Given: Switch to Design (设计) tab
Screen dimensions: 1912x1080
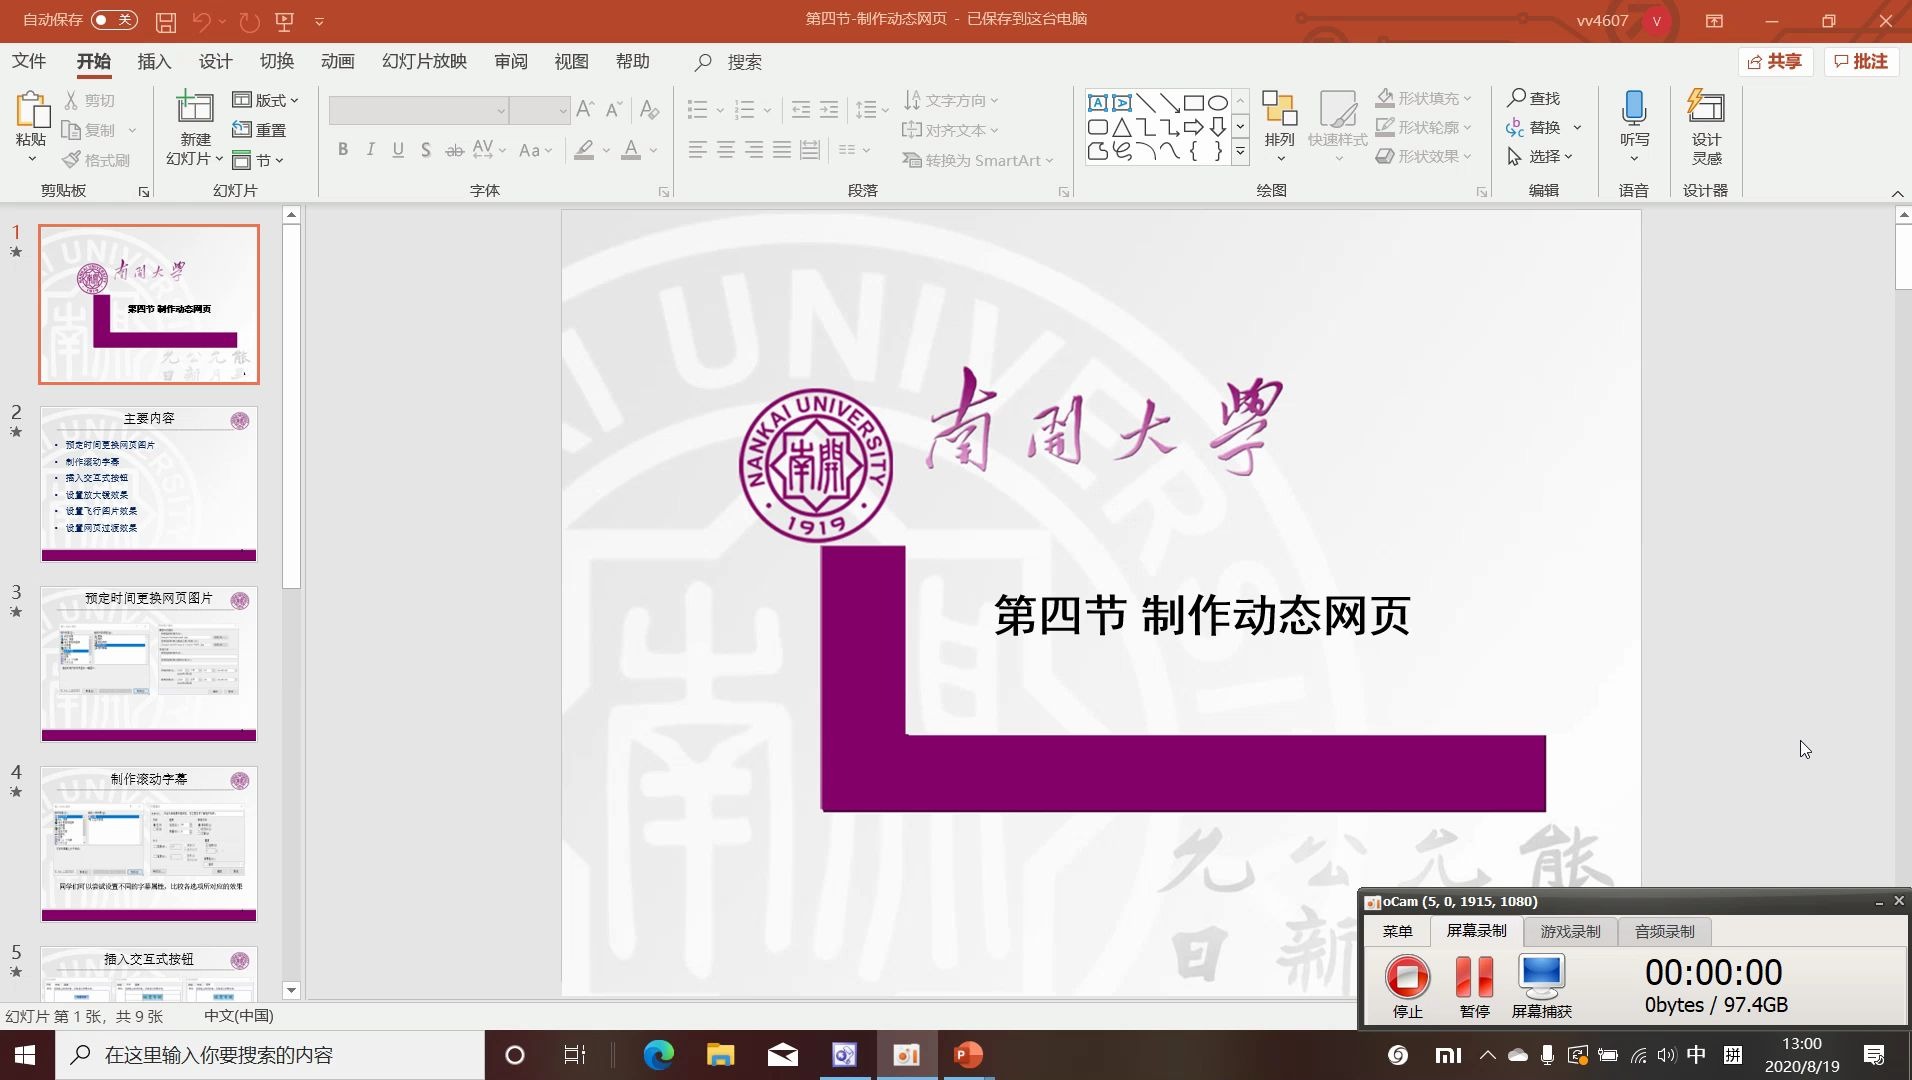Looking at the screenshot, I should (215, 61).
